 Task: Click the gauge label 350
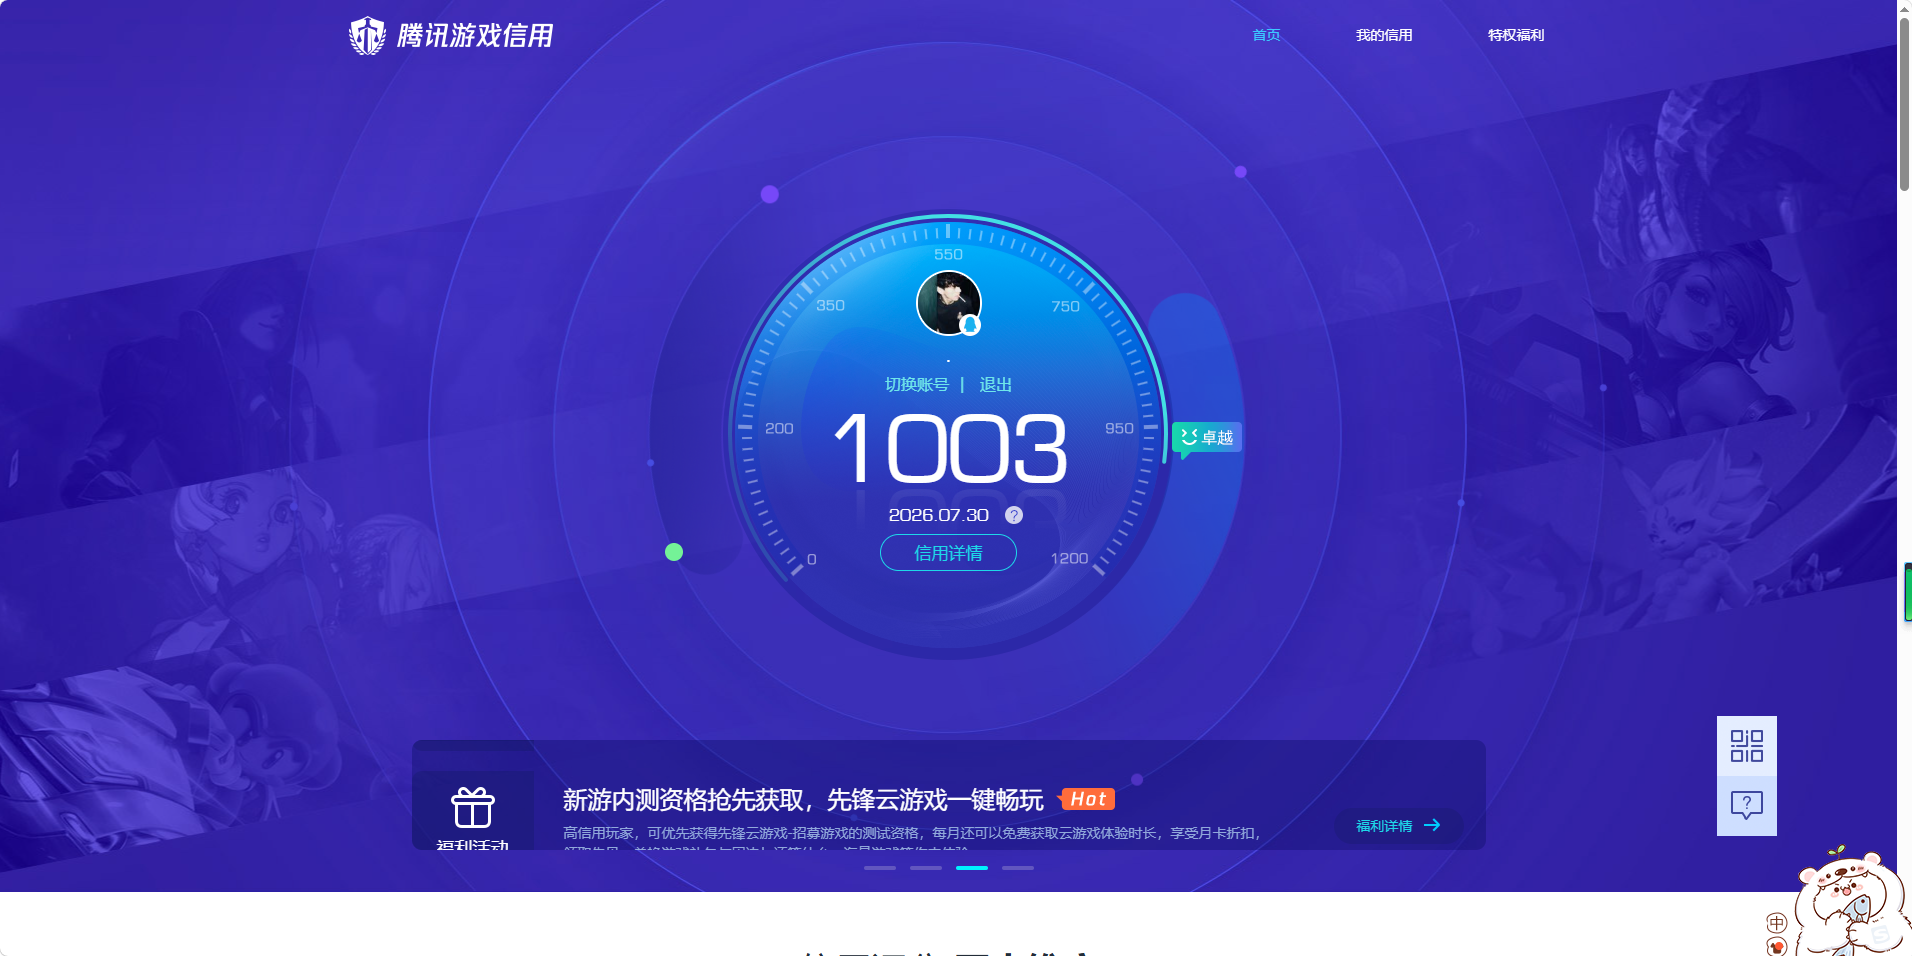[830, 305]
